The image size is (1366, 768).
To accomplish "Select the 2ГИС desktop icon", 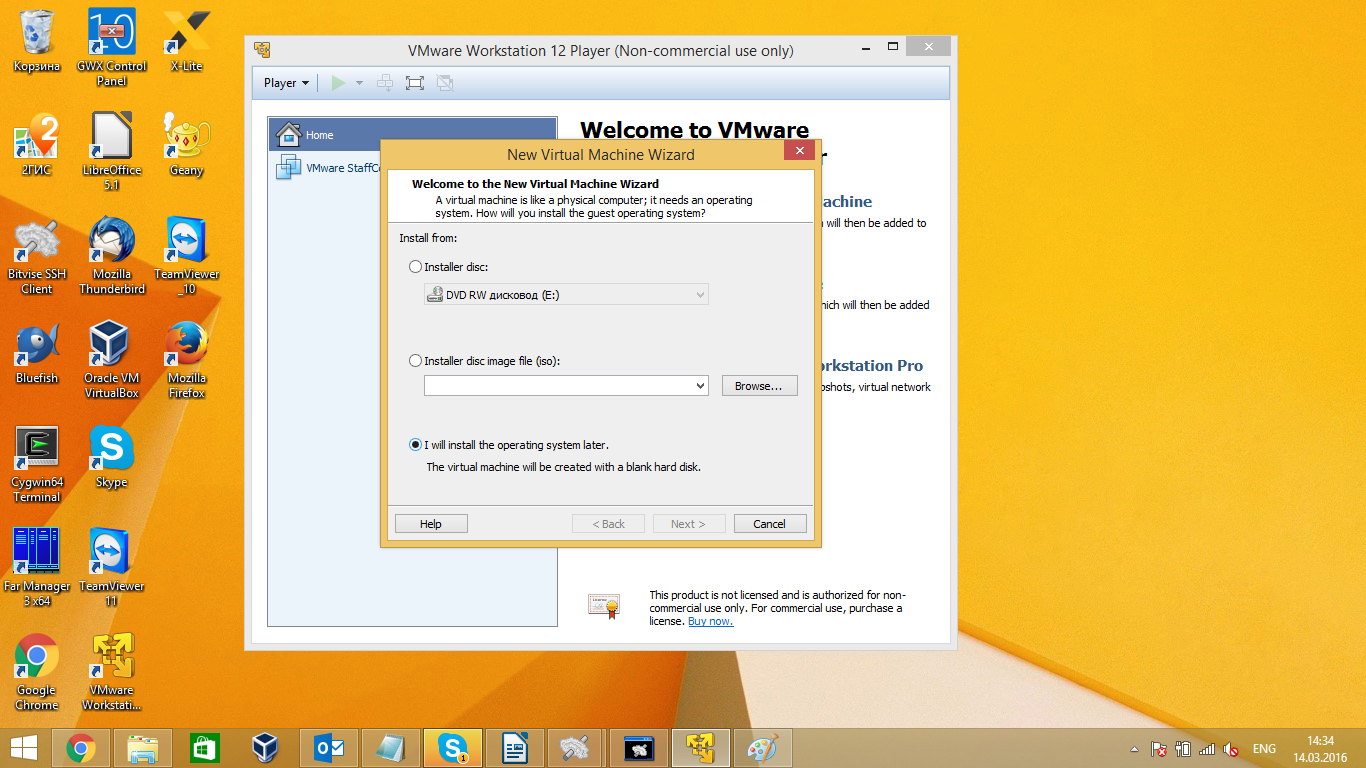I will click(x=37, y=145).
